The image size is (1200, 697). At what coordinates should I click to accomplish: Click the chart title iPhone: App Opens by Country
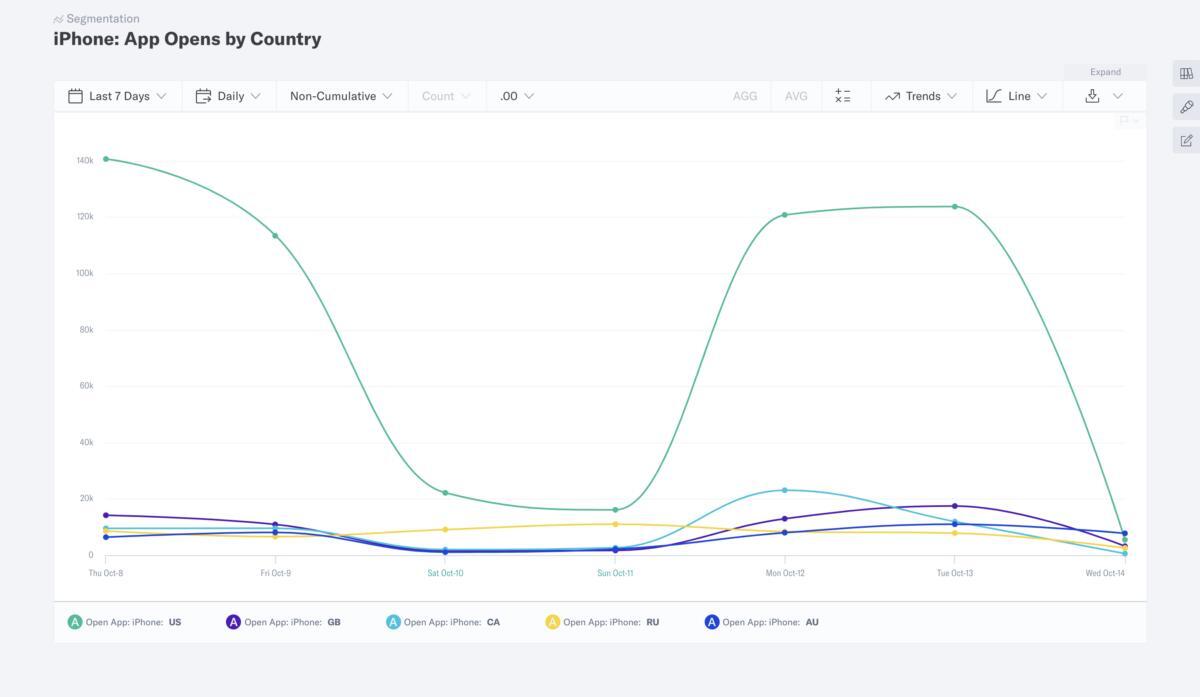[x=187, y=39]
